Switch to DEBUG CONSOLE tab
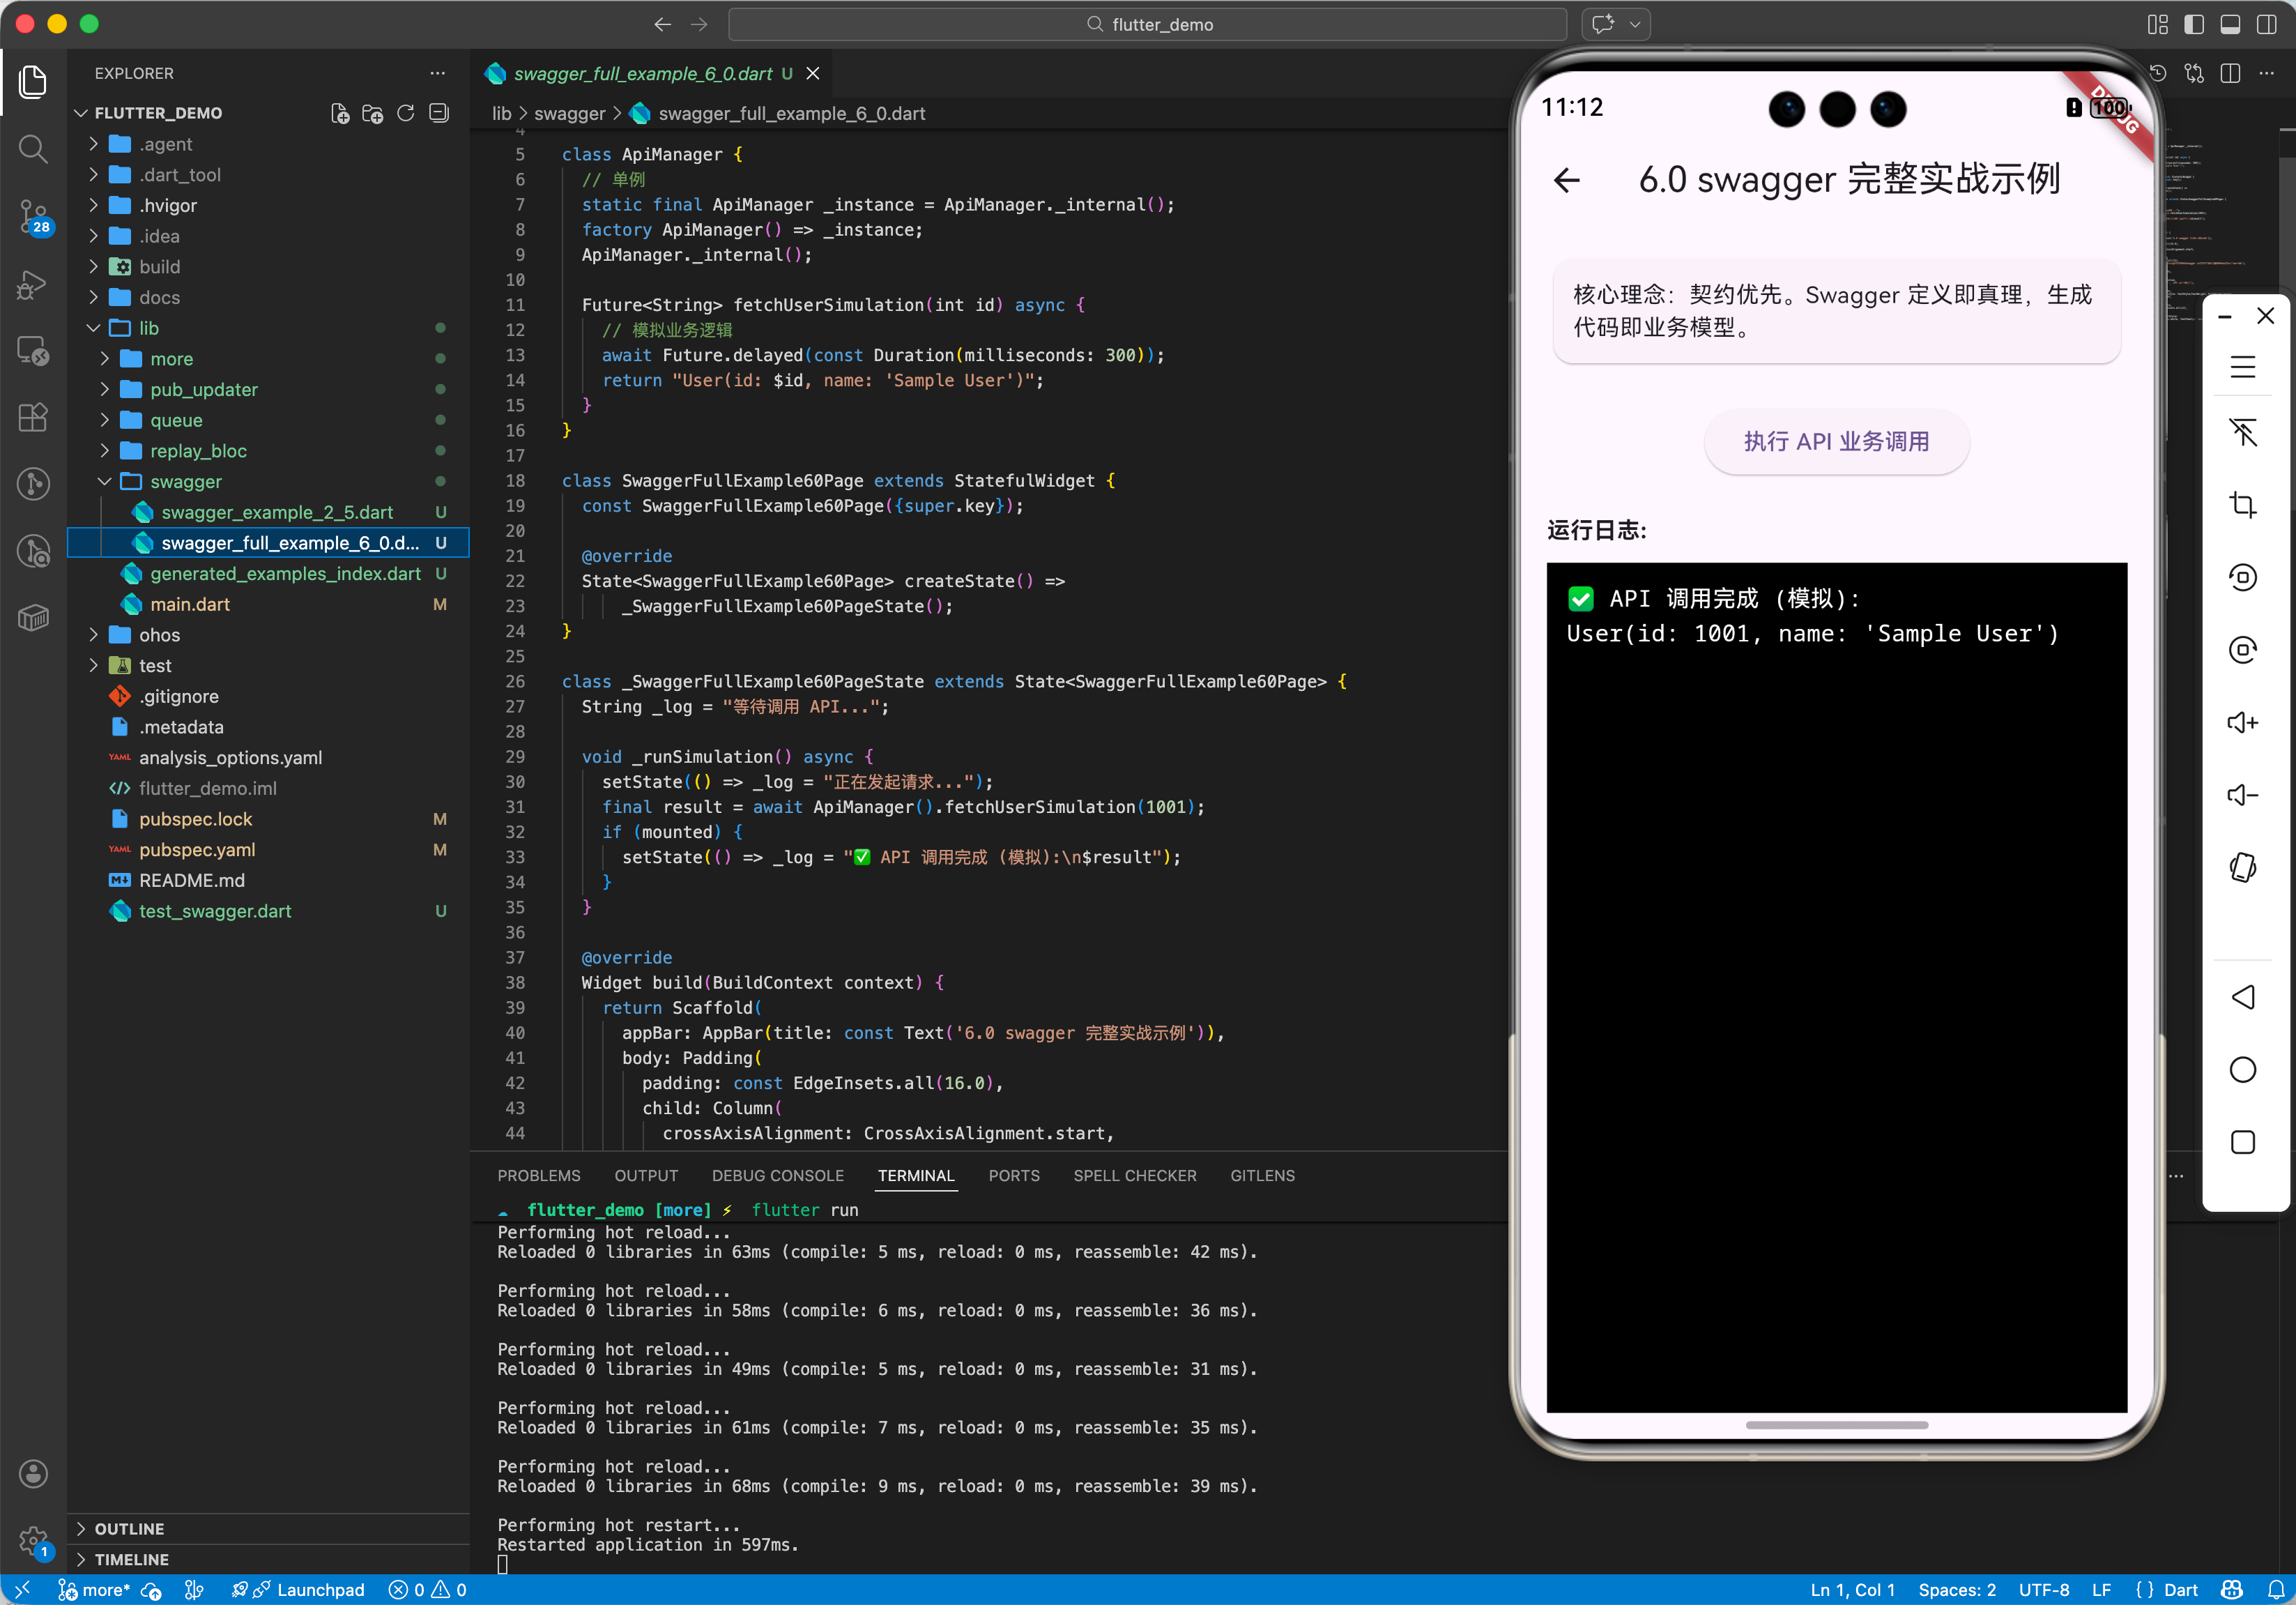This screenshot has width=2296, height=1605. pyautogui.click(x=777, y=1175)
